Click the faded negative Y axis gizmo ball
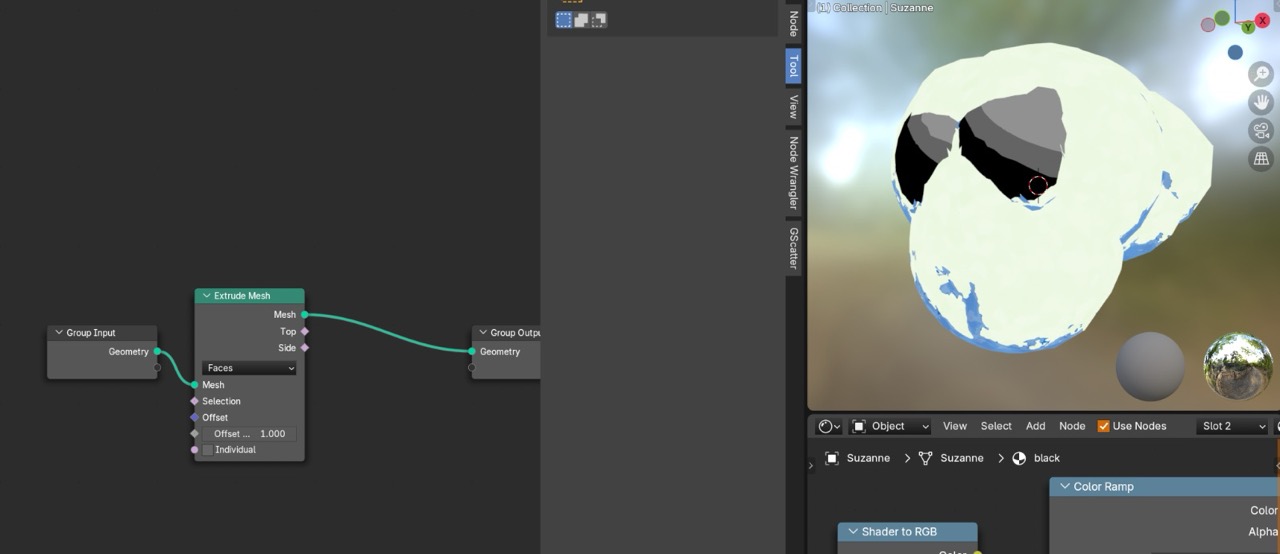Screen dimensions: 1280x554 coord(1222,18)
